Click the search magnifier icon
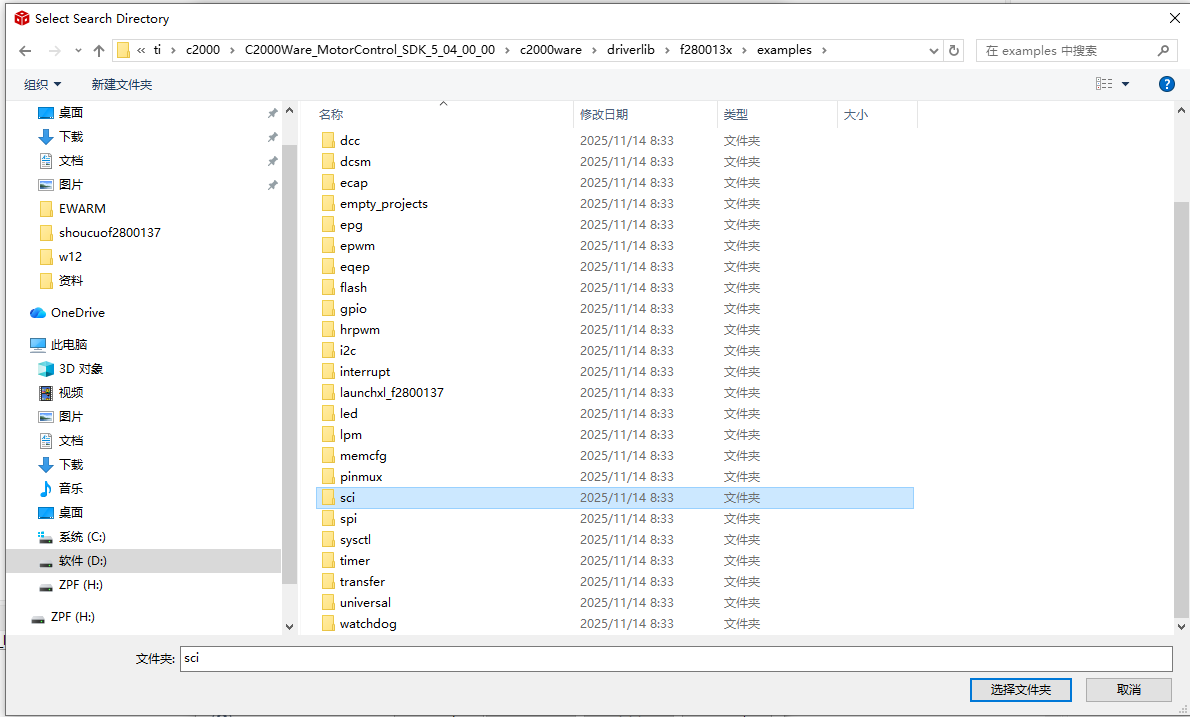1190x717 pixels. pyautogui.click(x=1163, y=51)
